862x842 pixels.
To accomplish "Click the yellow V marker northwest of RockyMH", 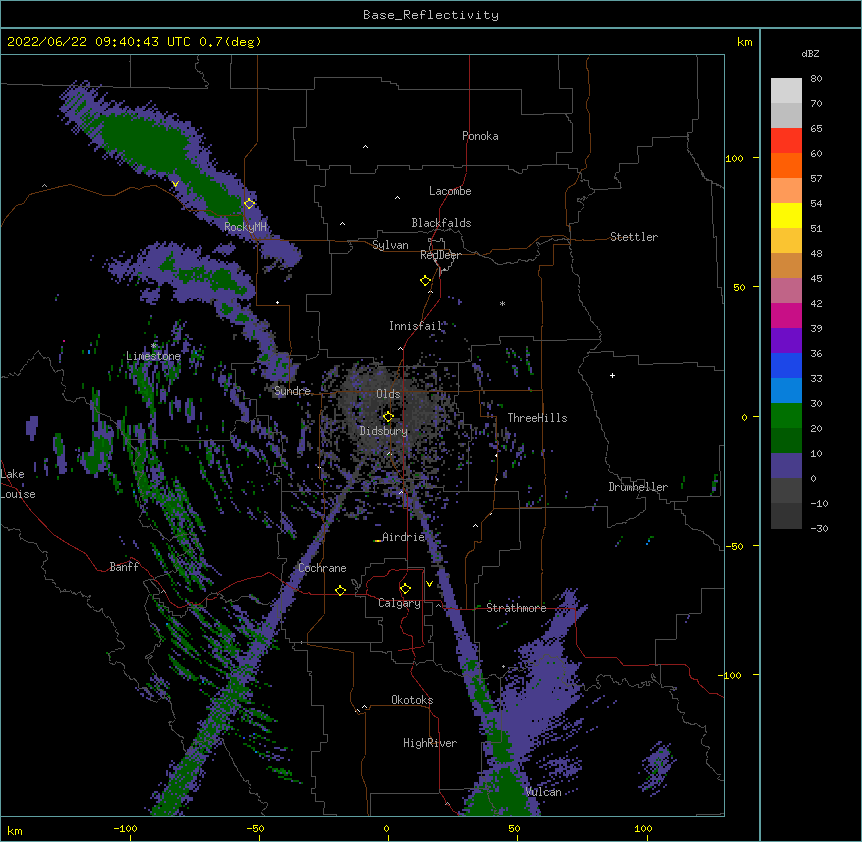I will [175, 184].
